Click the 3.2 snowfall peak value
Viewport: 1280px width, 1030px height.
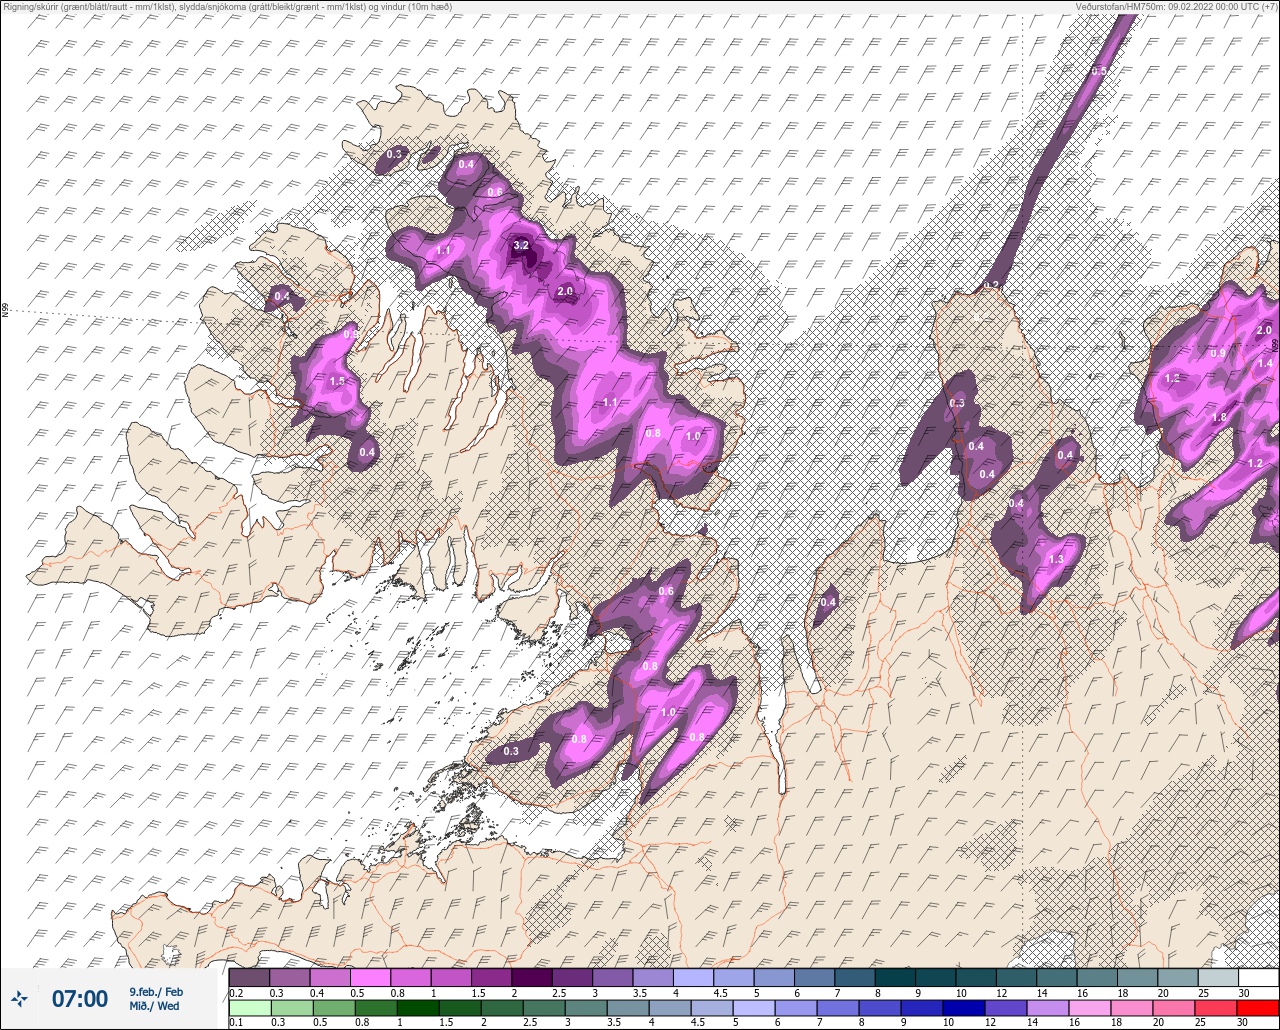coord(521,245)
